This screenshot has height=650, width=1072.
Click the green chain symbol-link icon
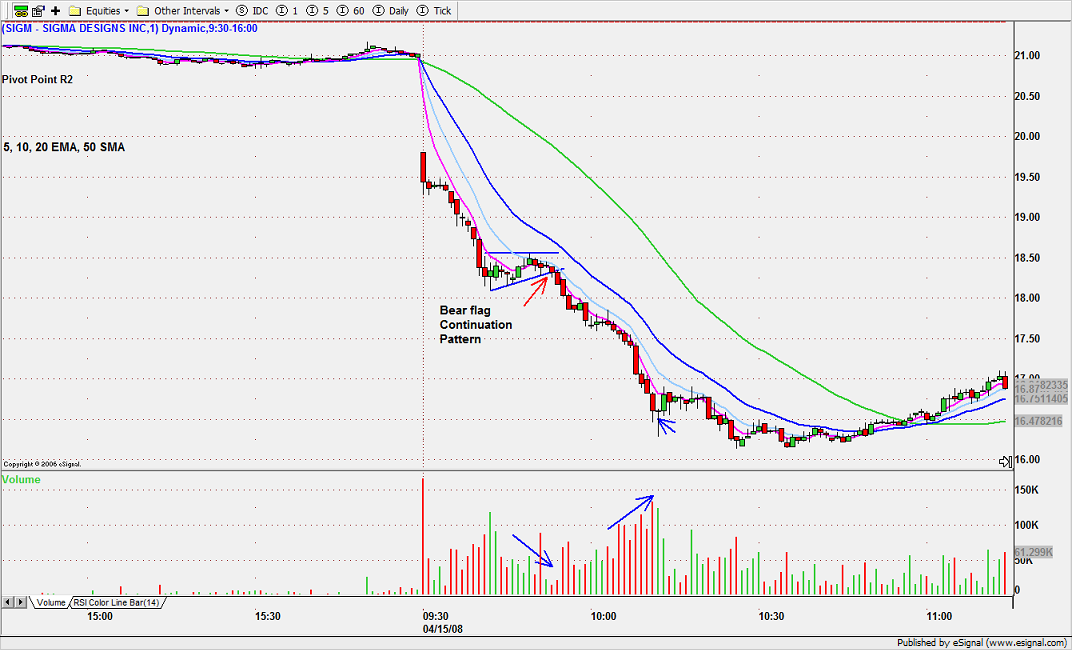pos(21,11)
